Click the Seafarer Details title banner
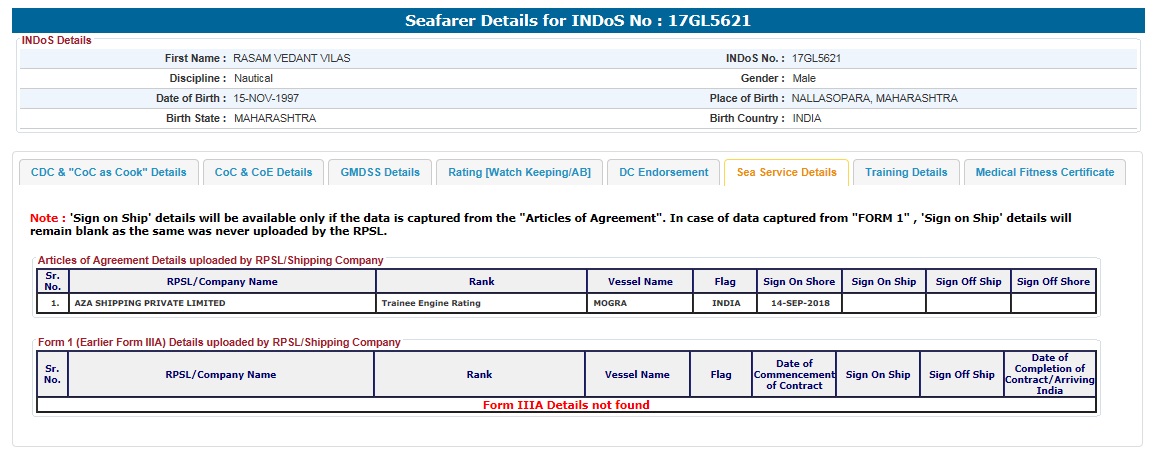1168x468 pixels. [578, 20]
